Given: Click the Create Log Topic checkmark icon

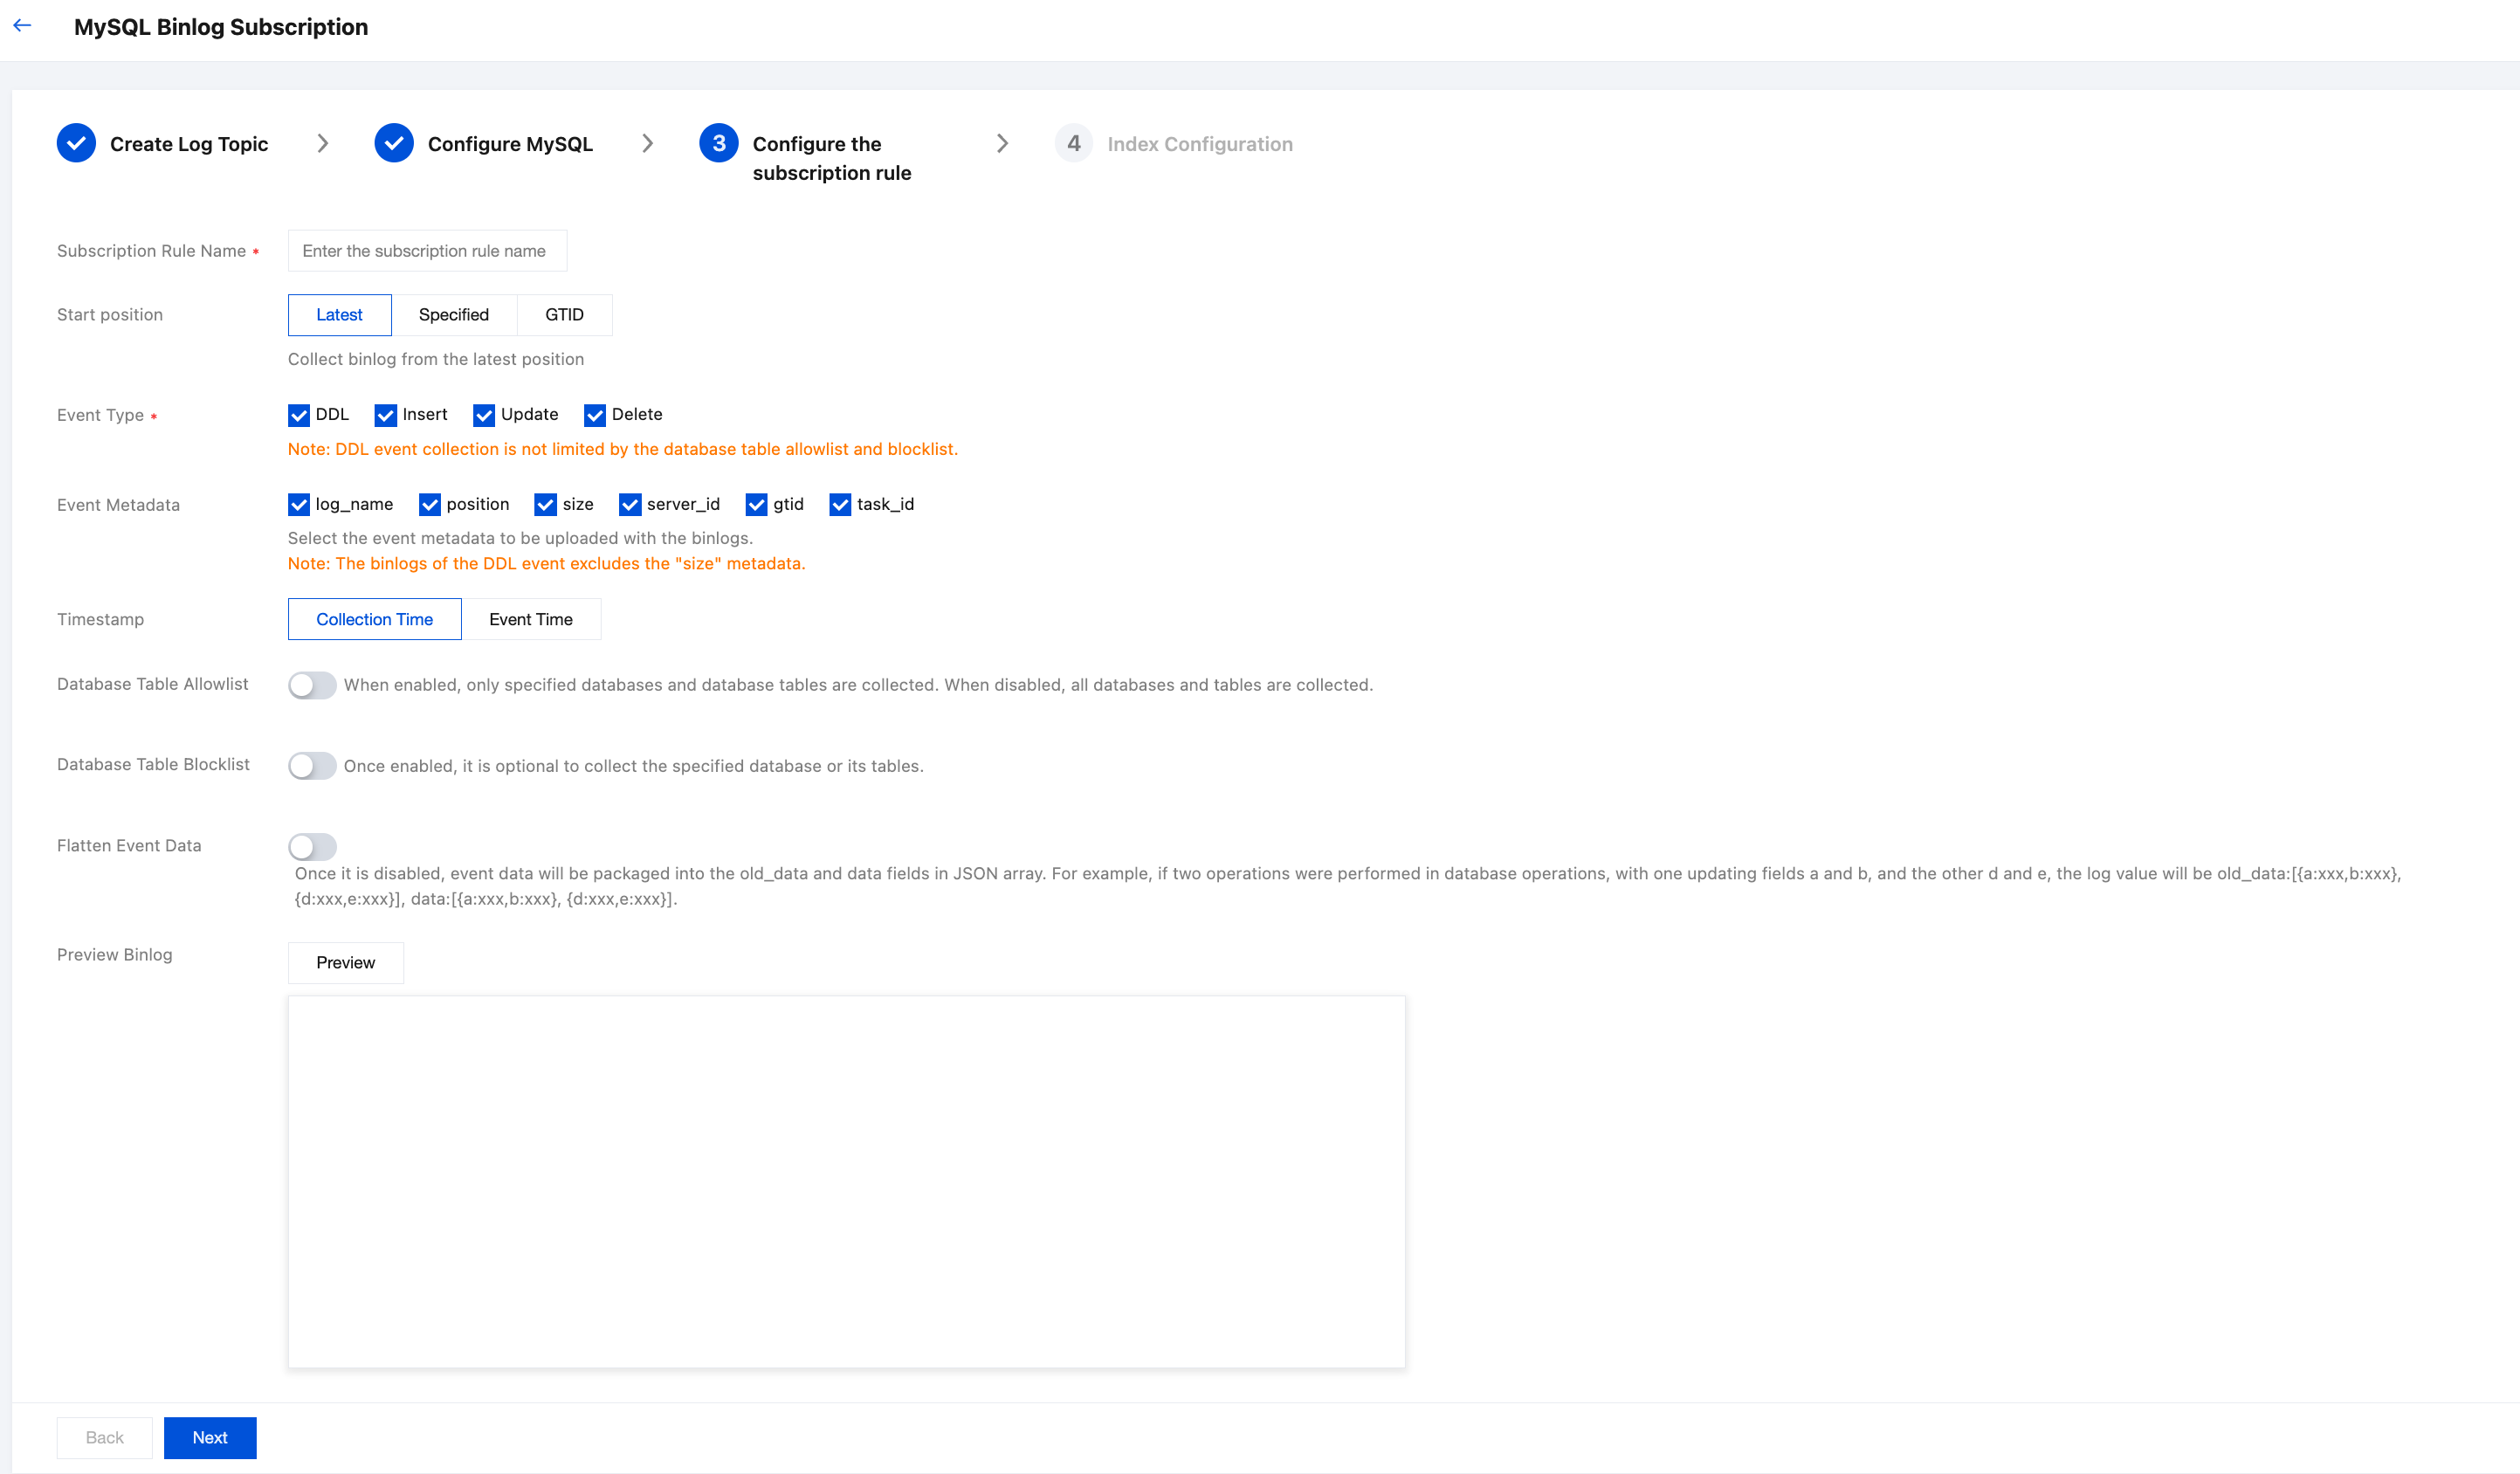Looking at the screenshot, I should [x=76, y=143].
